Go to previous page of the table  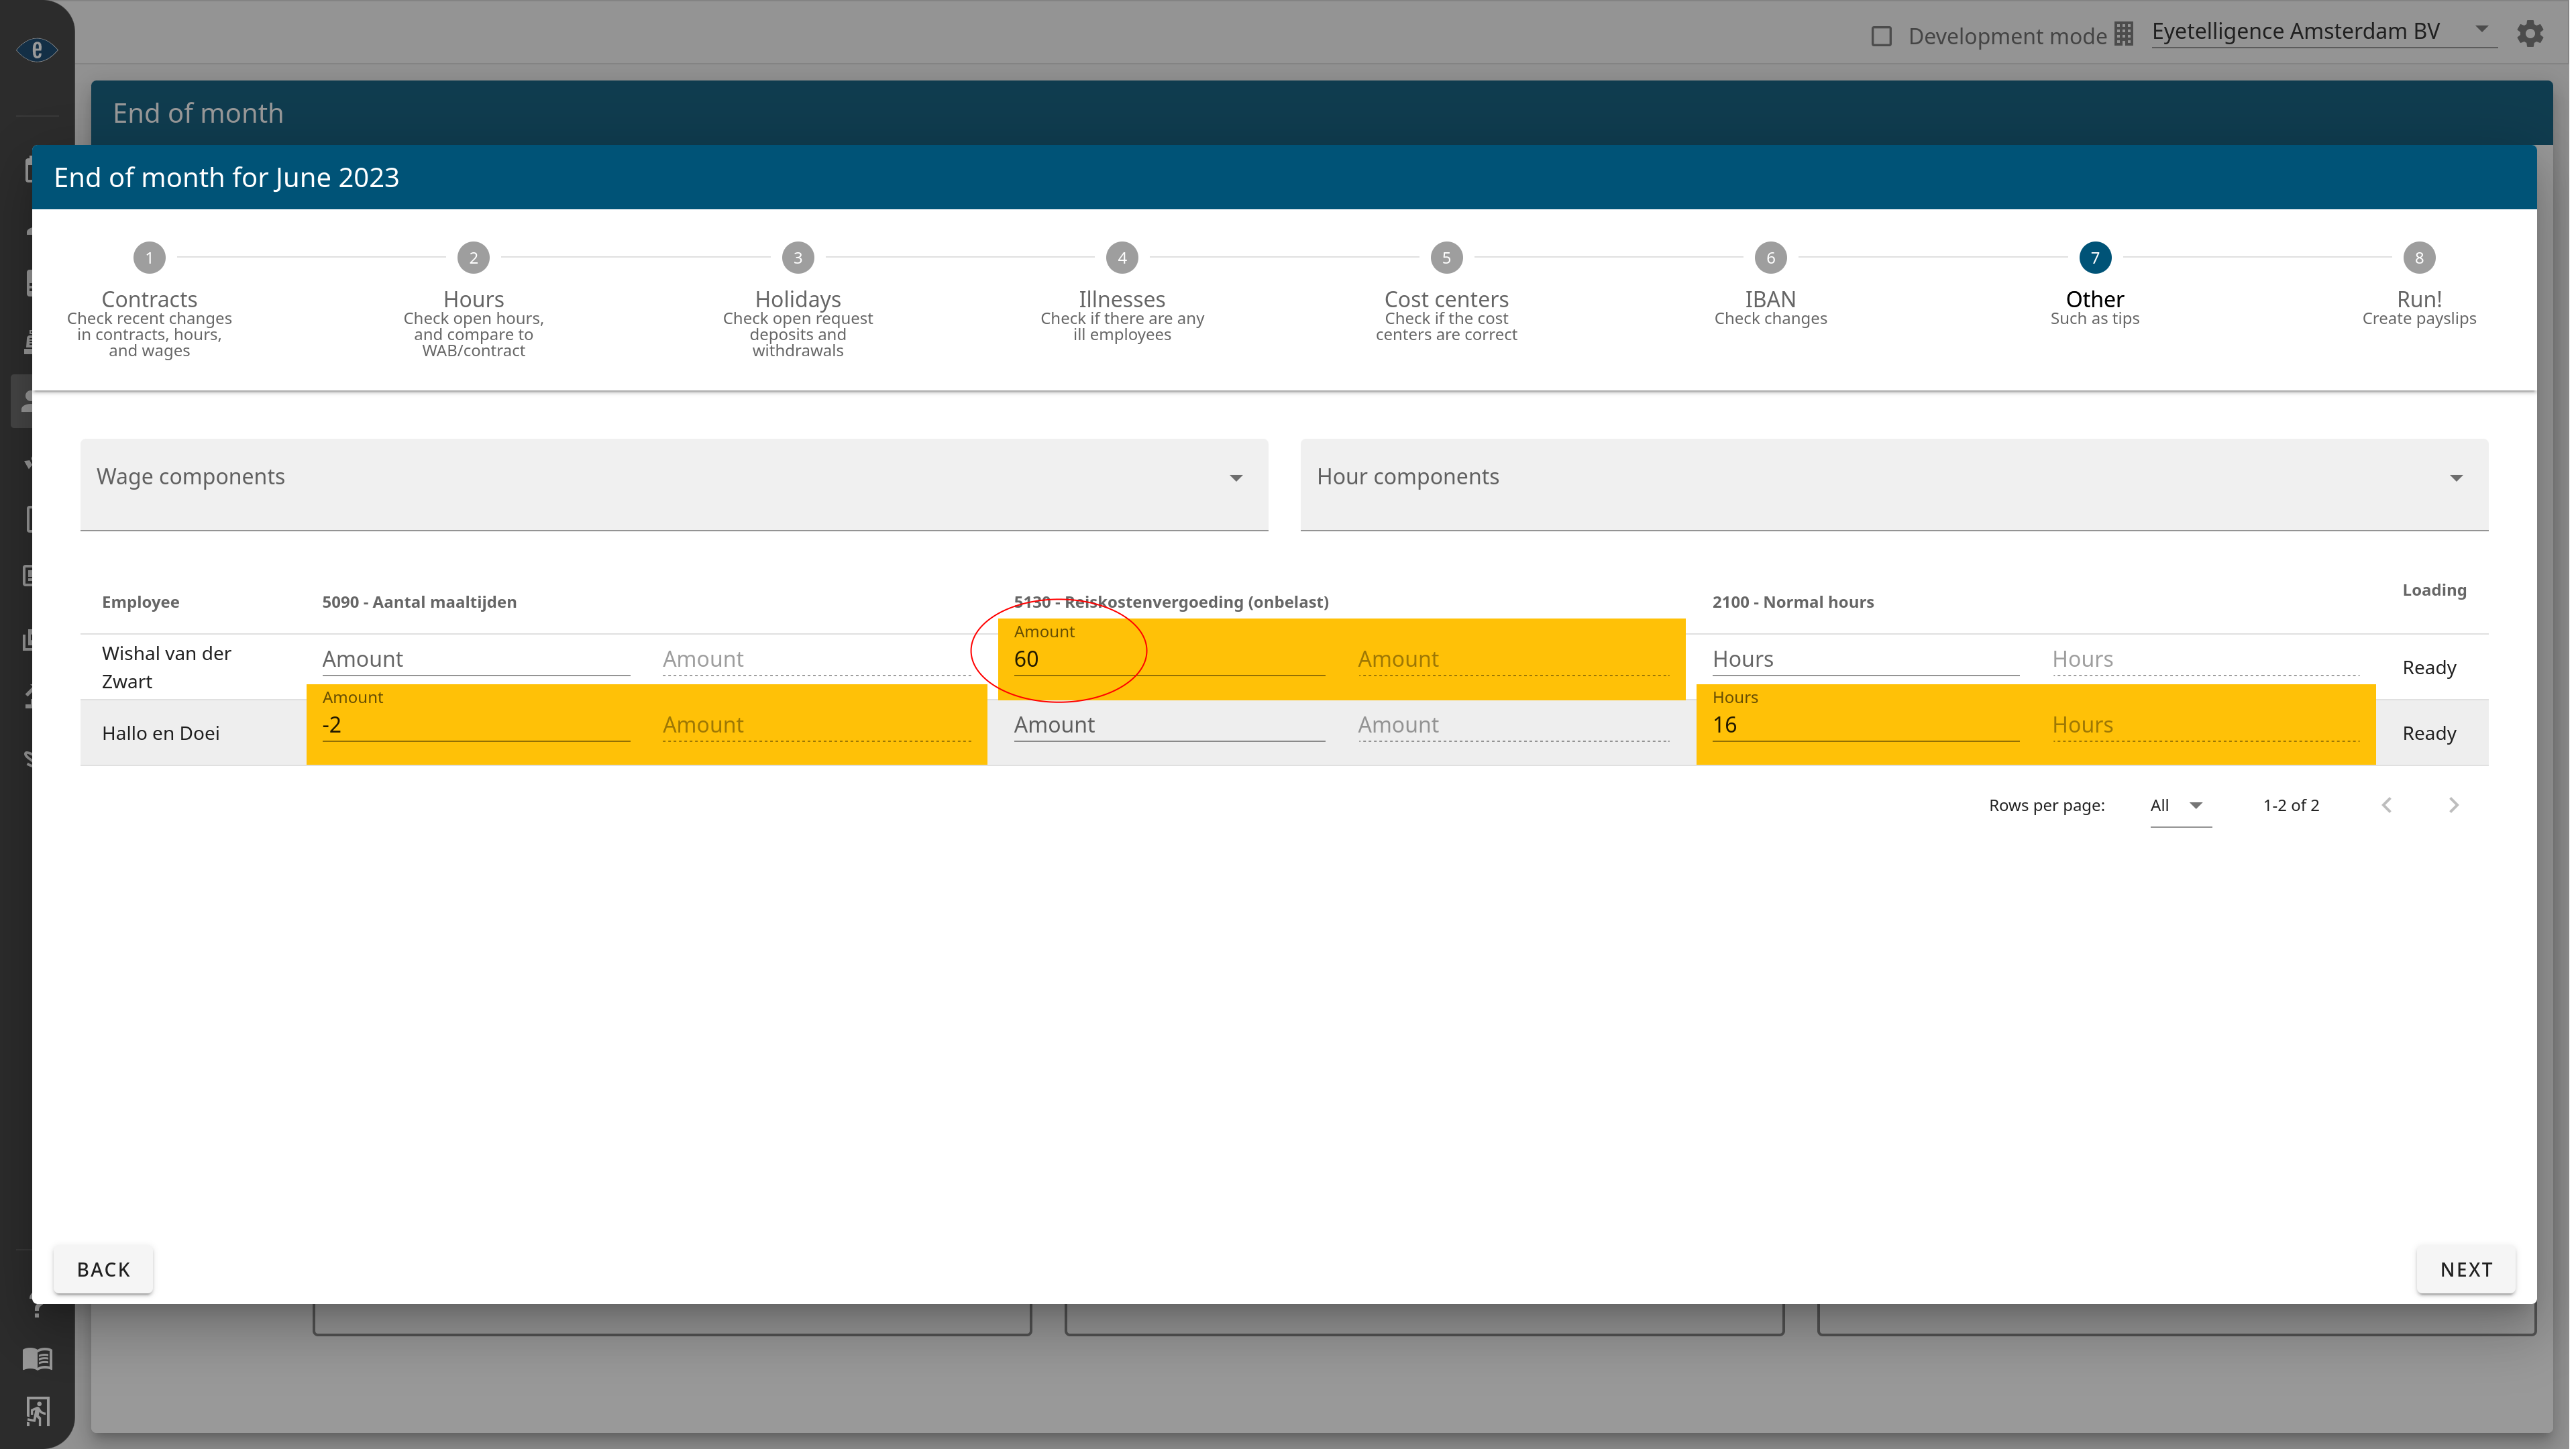(2387, 805)
